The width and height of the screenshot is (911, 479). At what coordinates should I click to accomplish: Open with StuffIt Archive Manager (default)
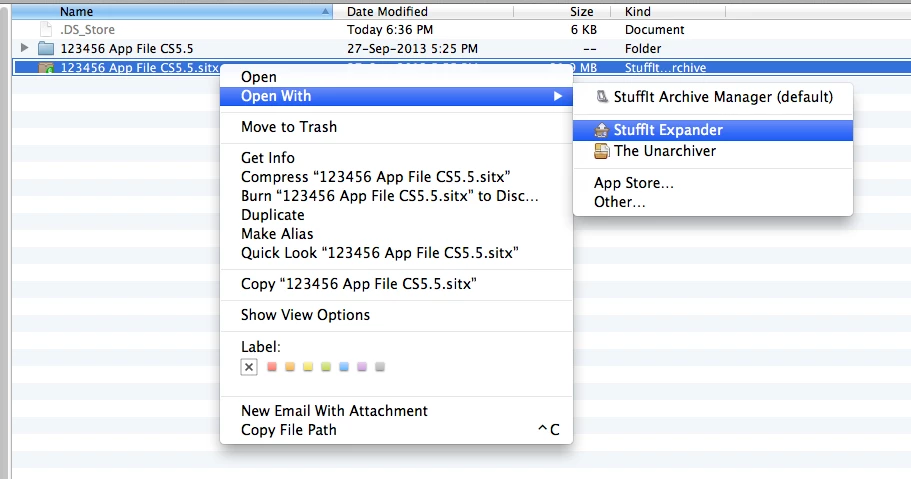[713, 96]
